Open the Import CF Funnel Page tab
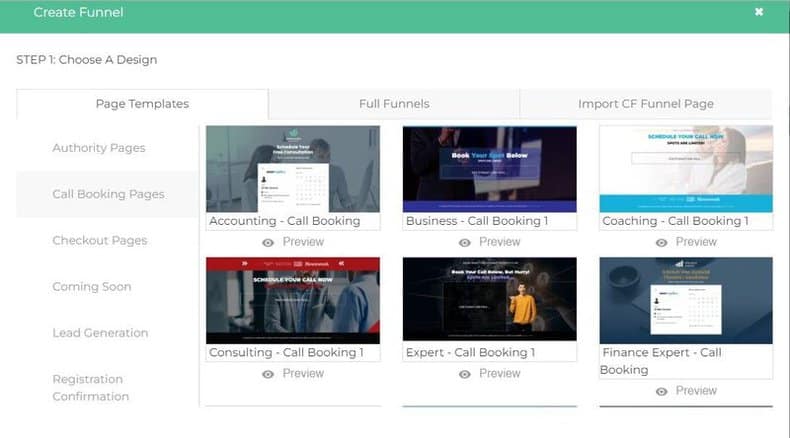 point(645,104)
